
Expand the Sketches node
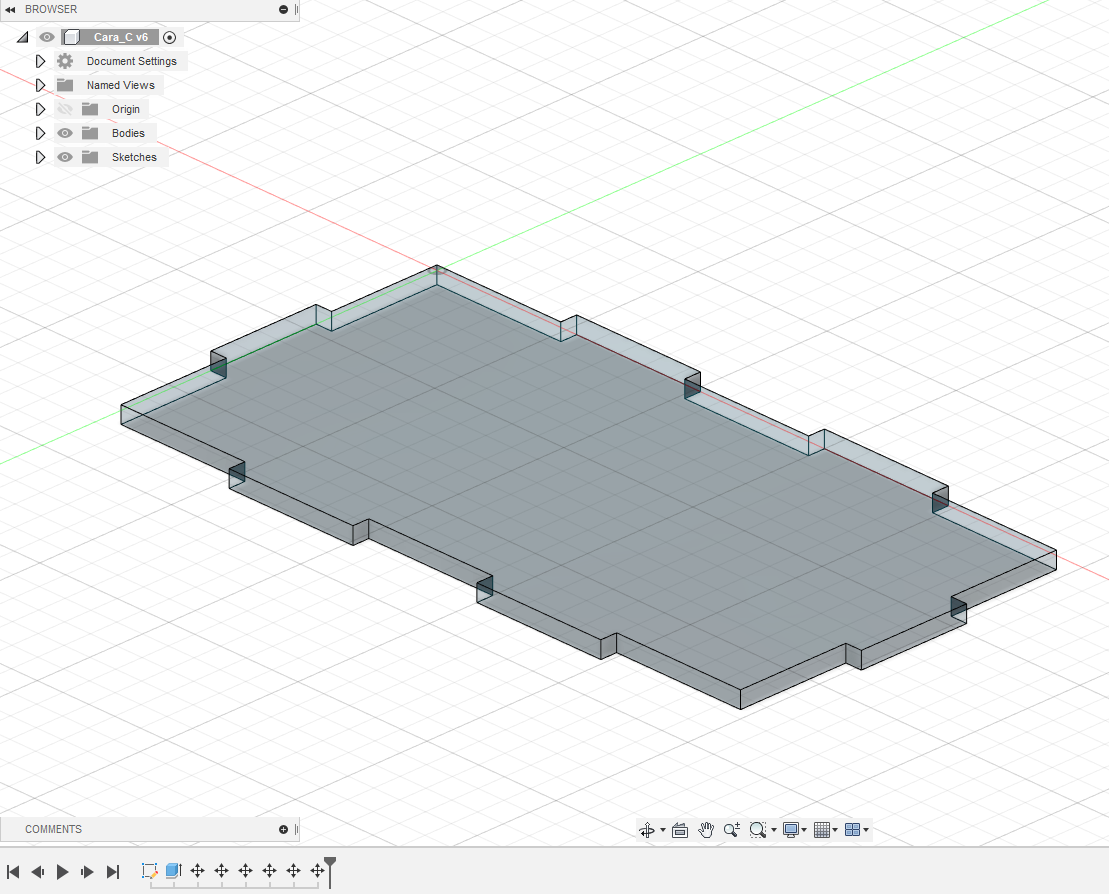coord(40,157)
